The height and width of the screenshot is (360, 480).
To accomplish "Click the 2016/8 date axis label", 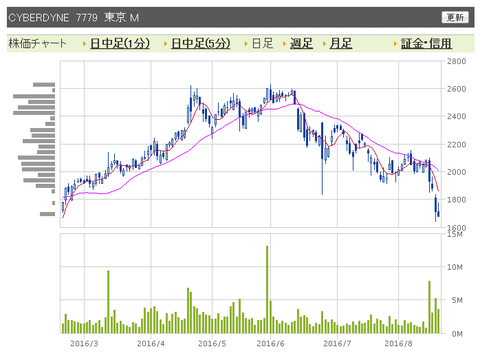I will point(398,343).
